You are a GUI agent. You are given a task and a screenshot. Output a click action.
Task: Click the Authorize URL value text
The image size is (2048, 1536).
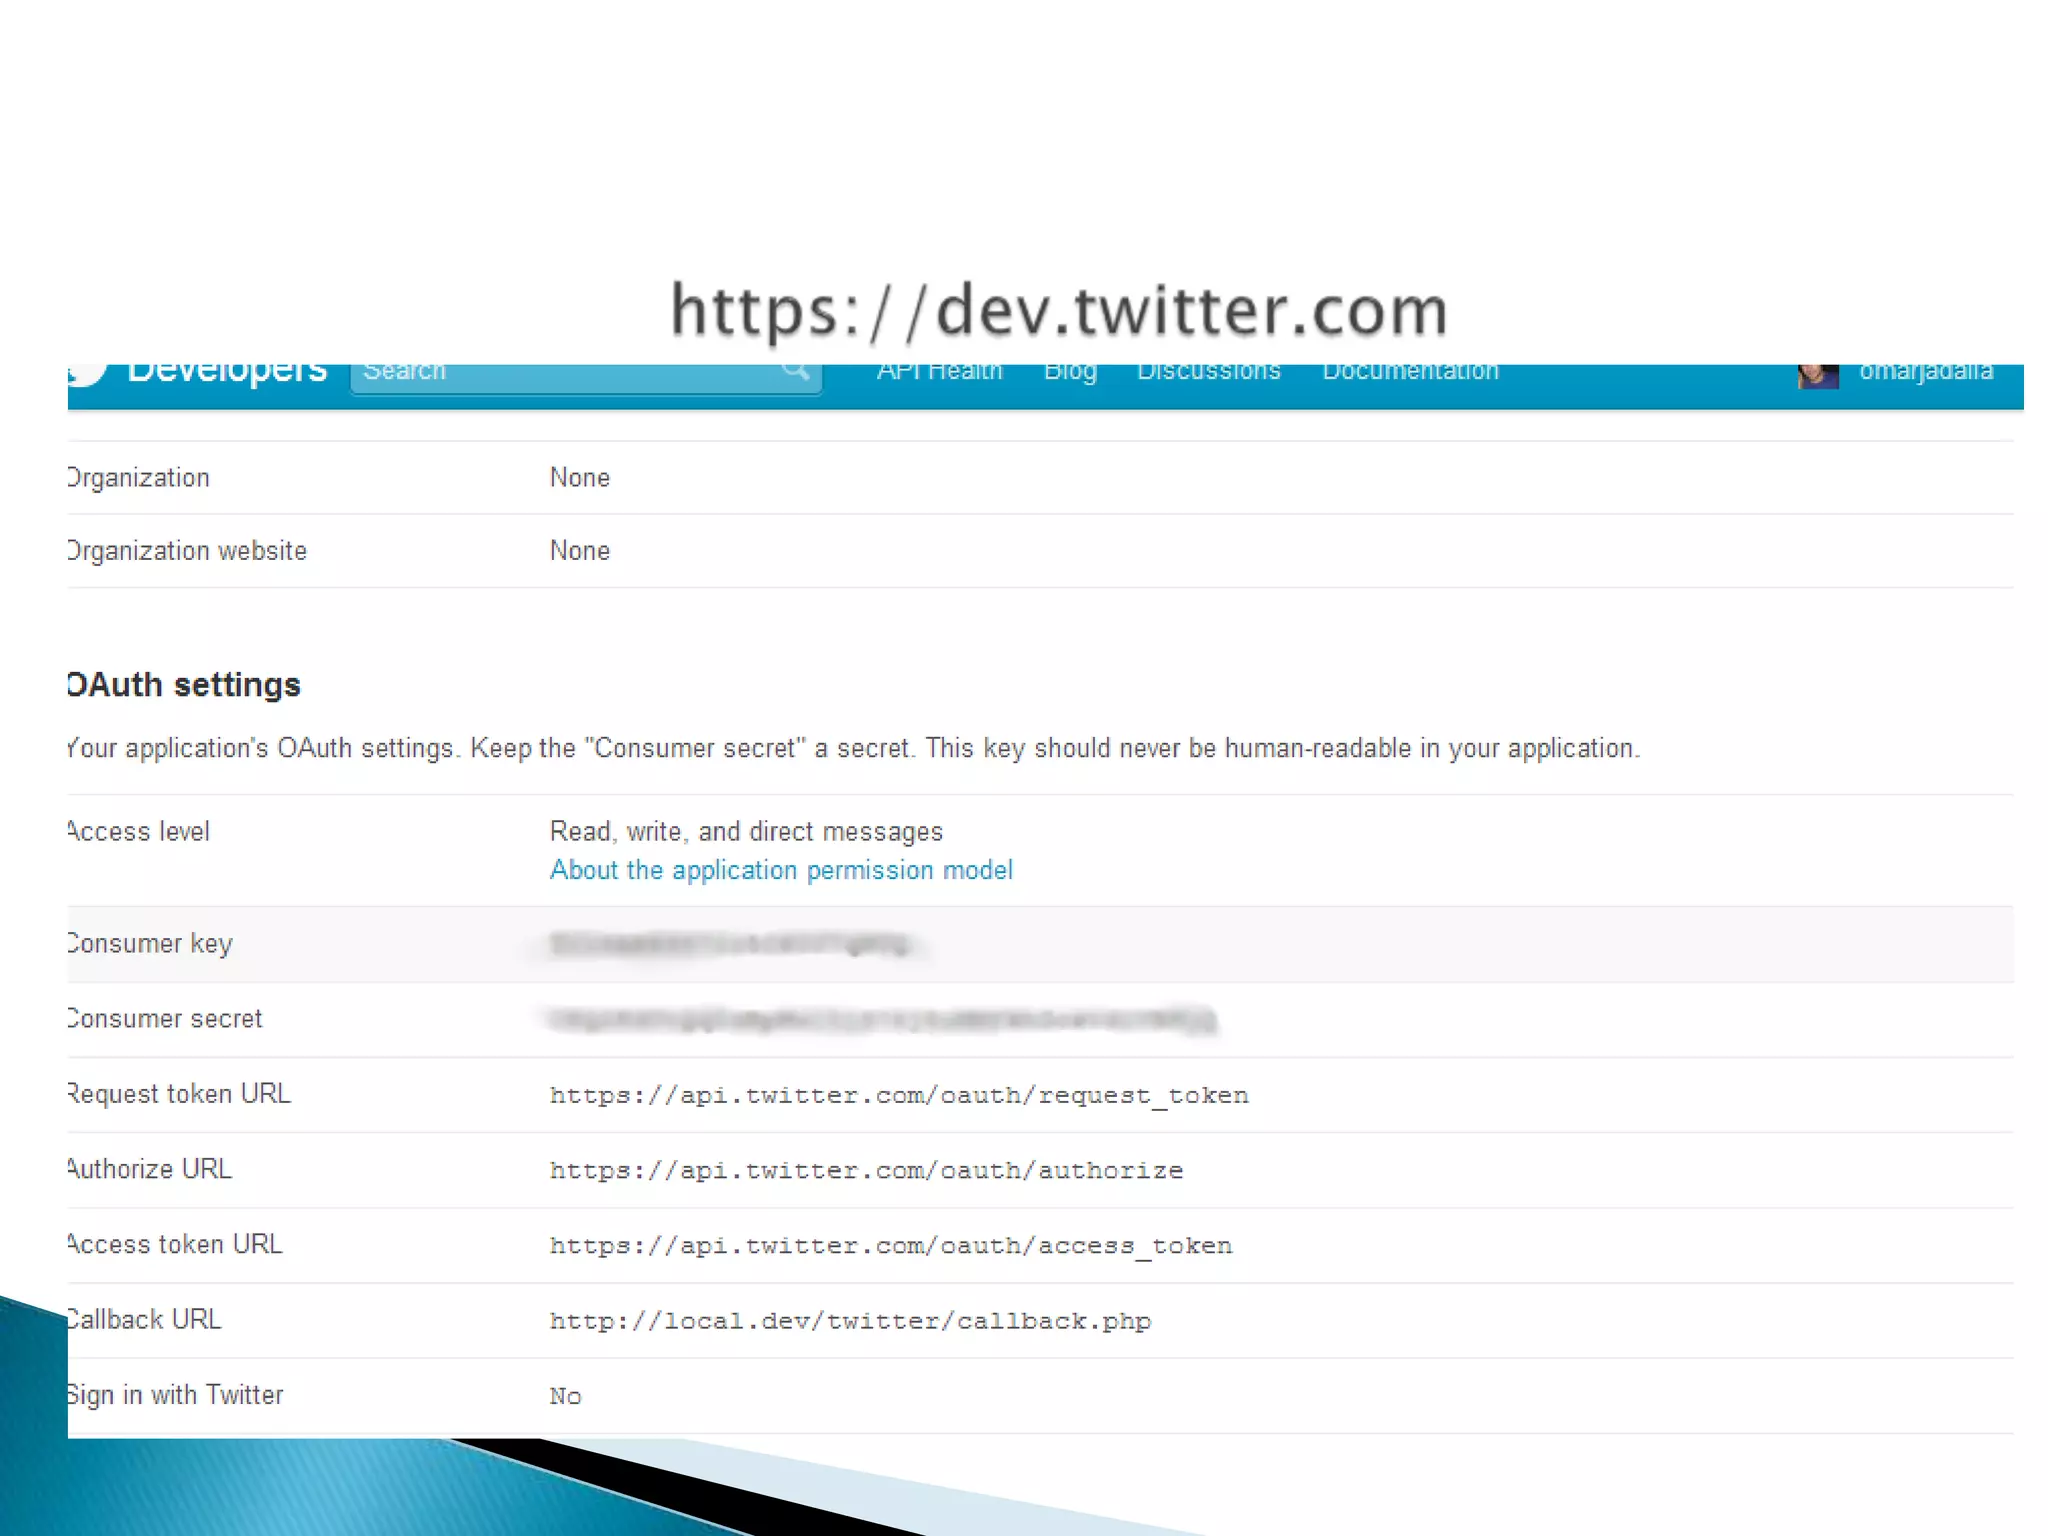coord(866,1170)
